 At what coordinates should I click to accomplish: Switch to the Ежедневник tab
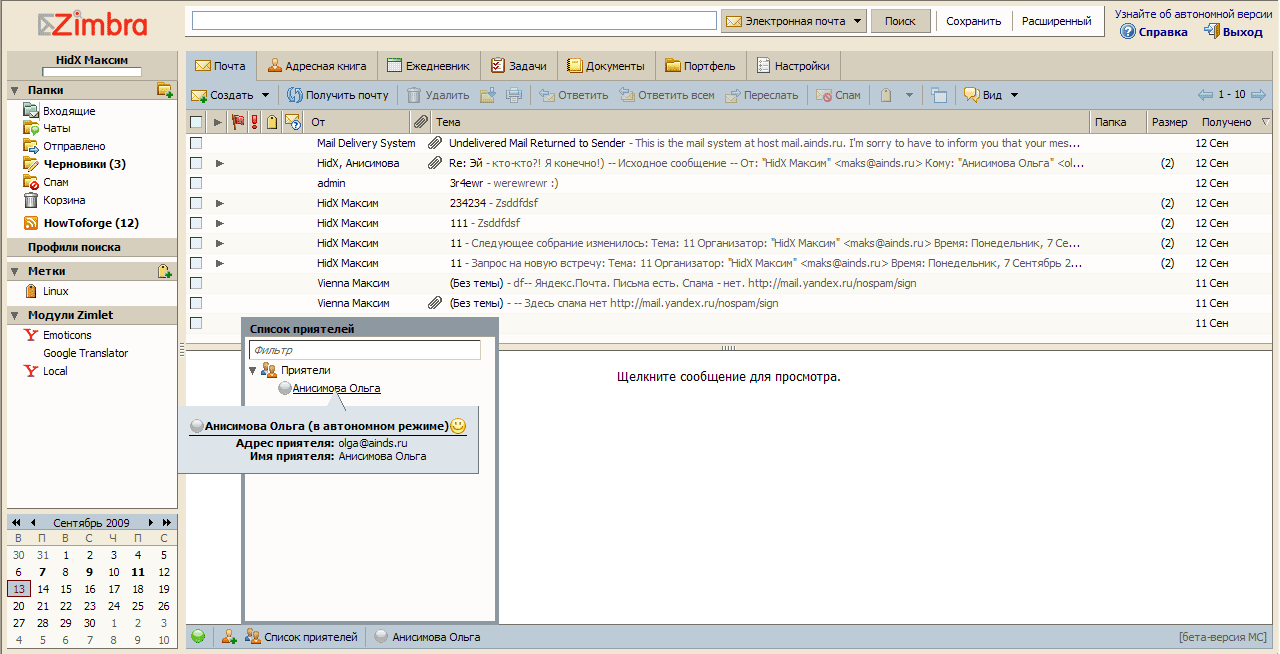point(428,66)
